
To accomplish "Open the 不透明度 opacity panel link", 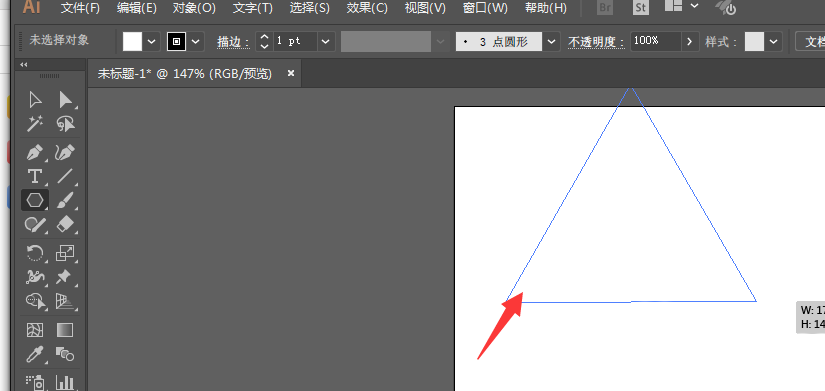I will pos(596,42).
